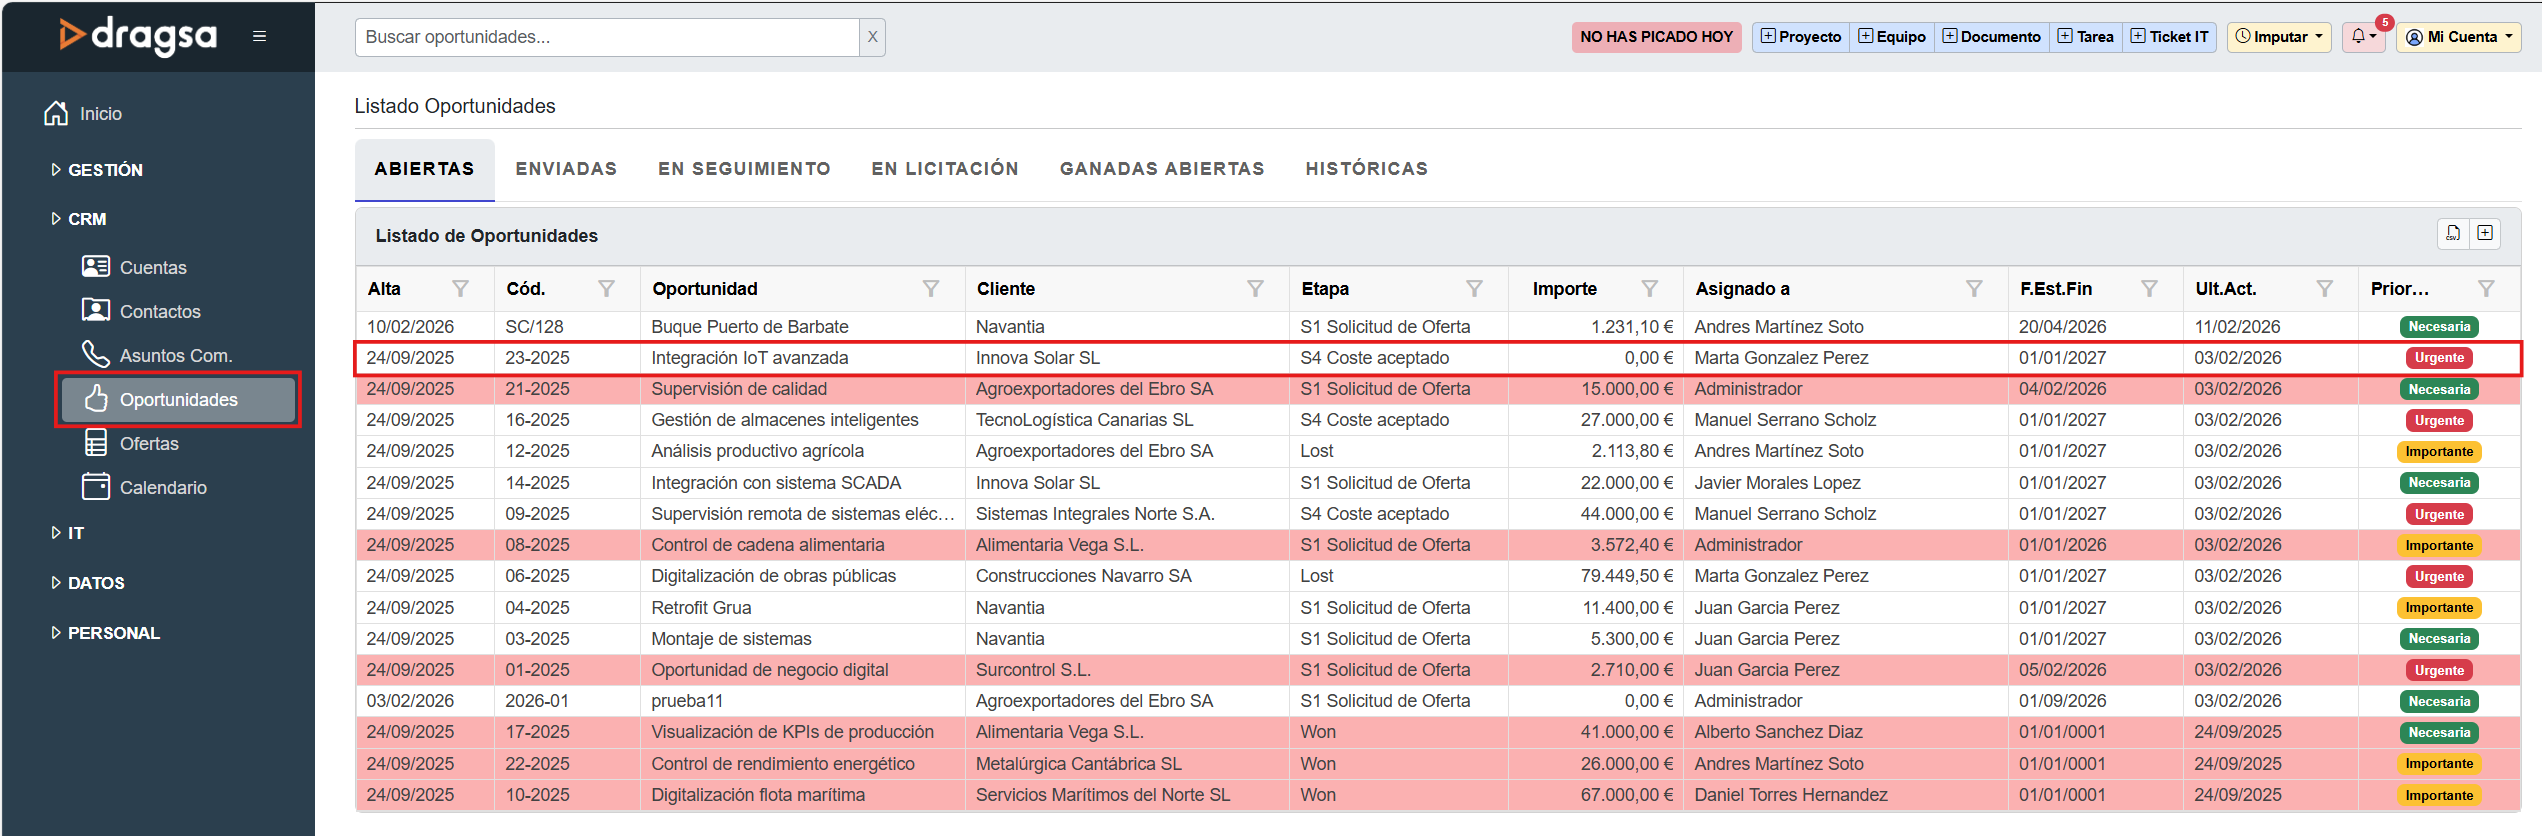Open the Mi Cuenta dropdown
Screen dimensions: 2542x836
click(x=2458, y=37)
